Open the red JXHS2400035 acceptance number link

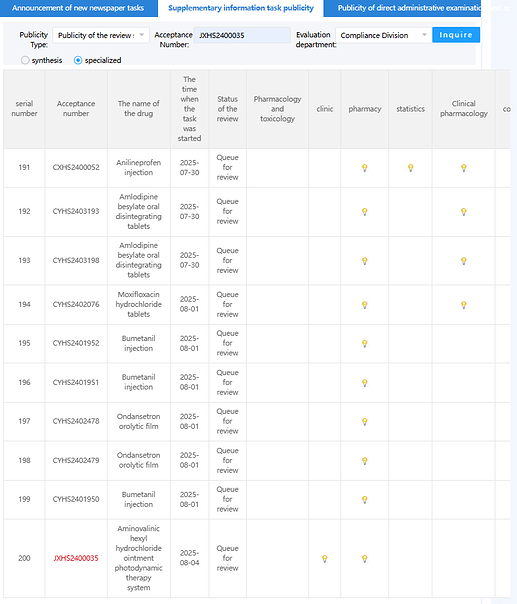[x=76, y=558]
